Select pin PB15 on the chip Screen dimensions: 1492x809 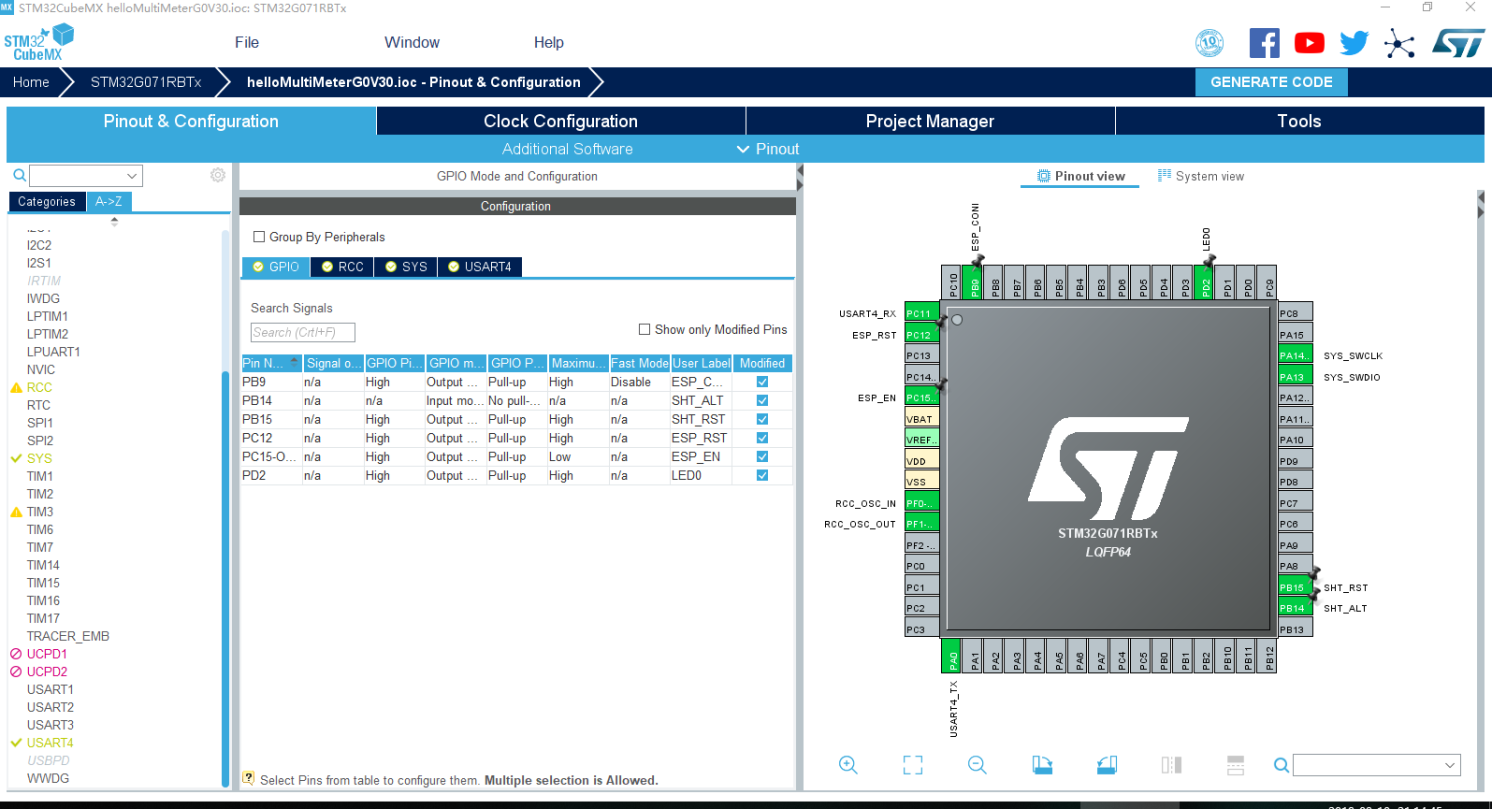1295,587
